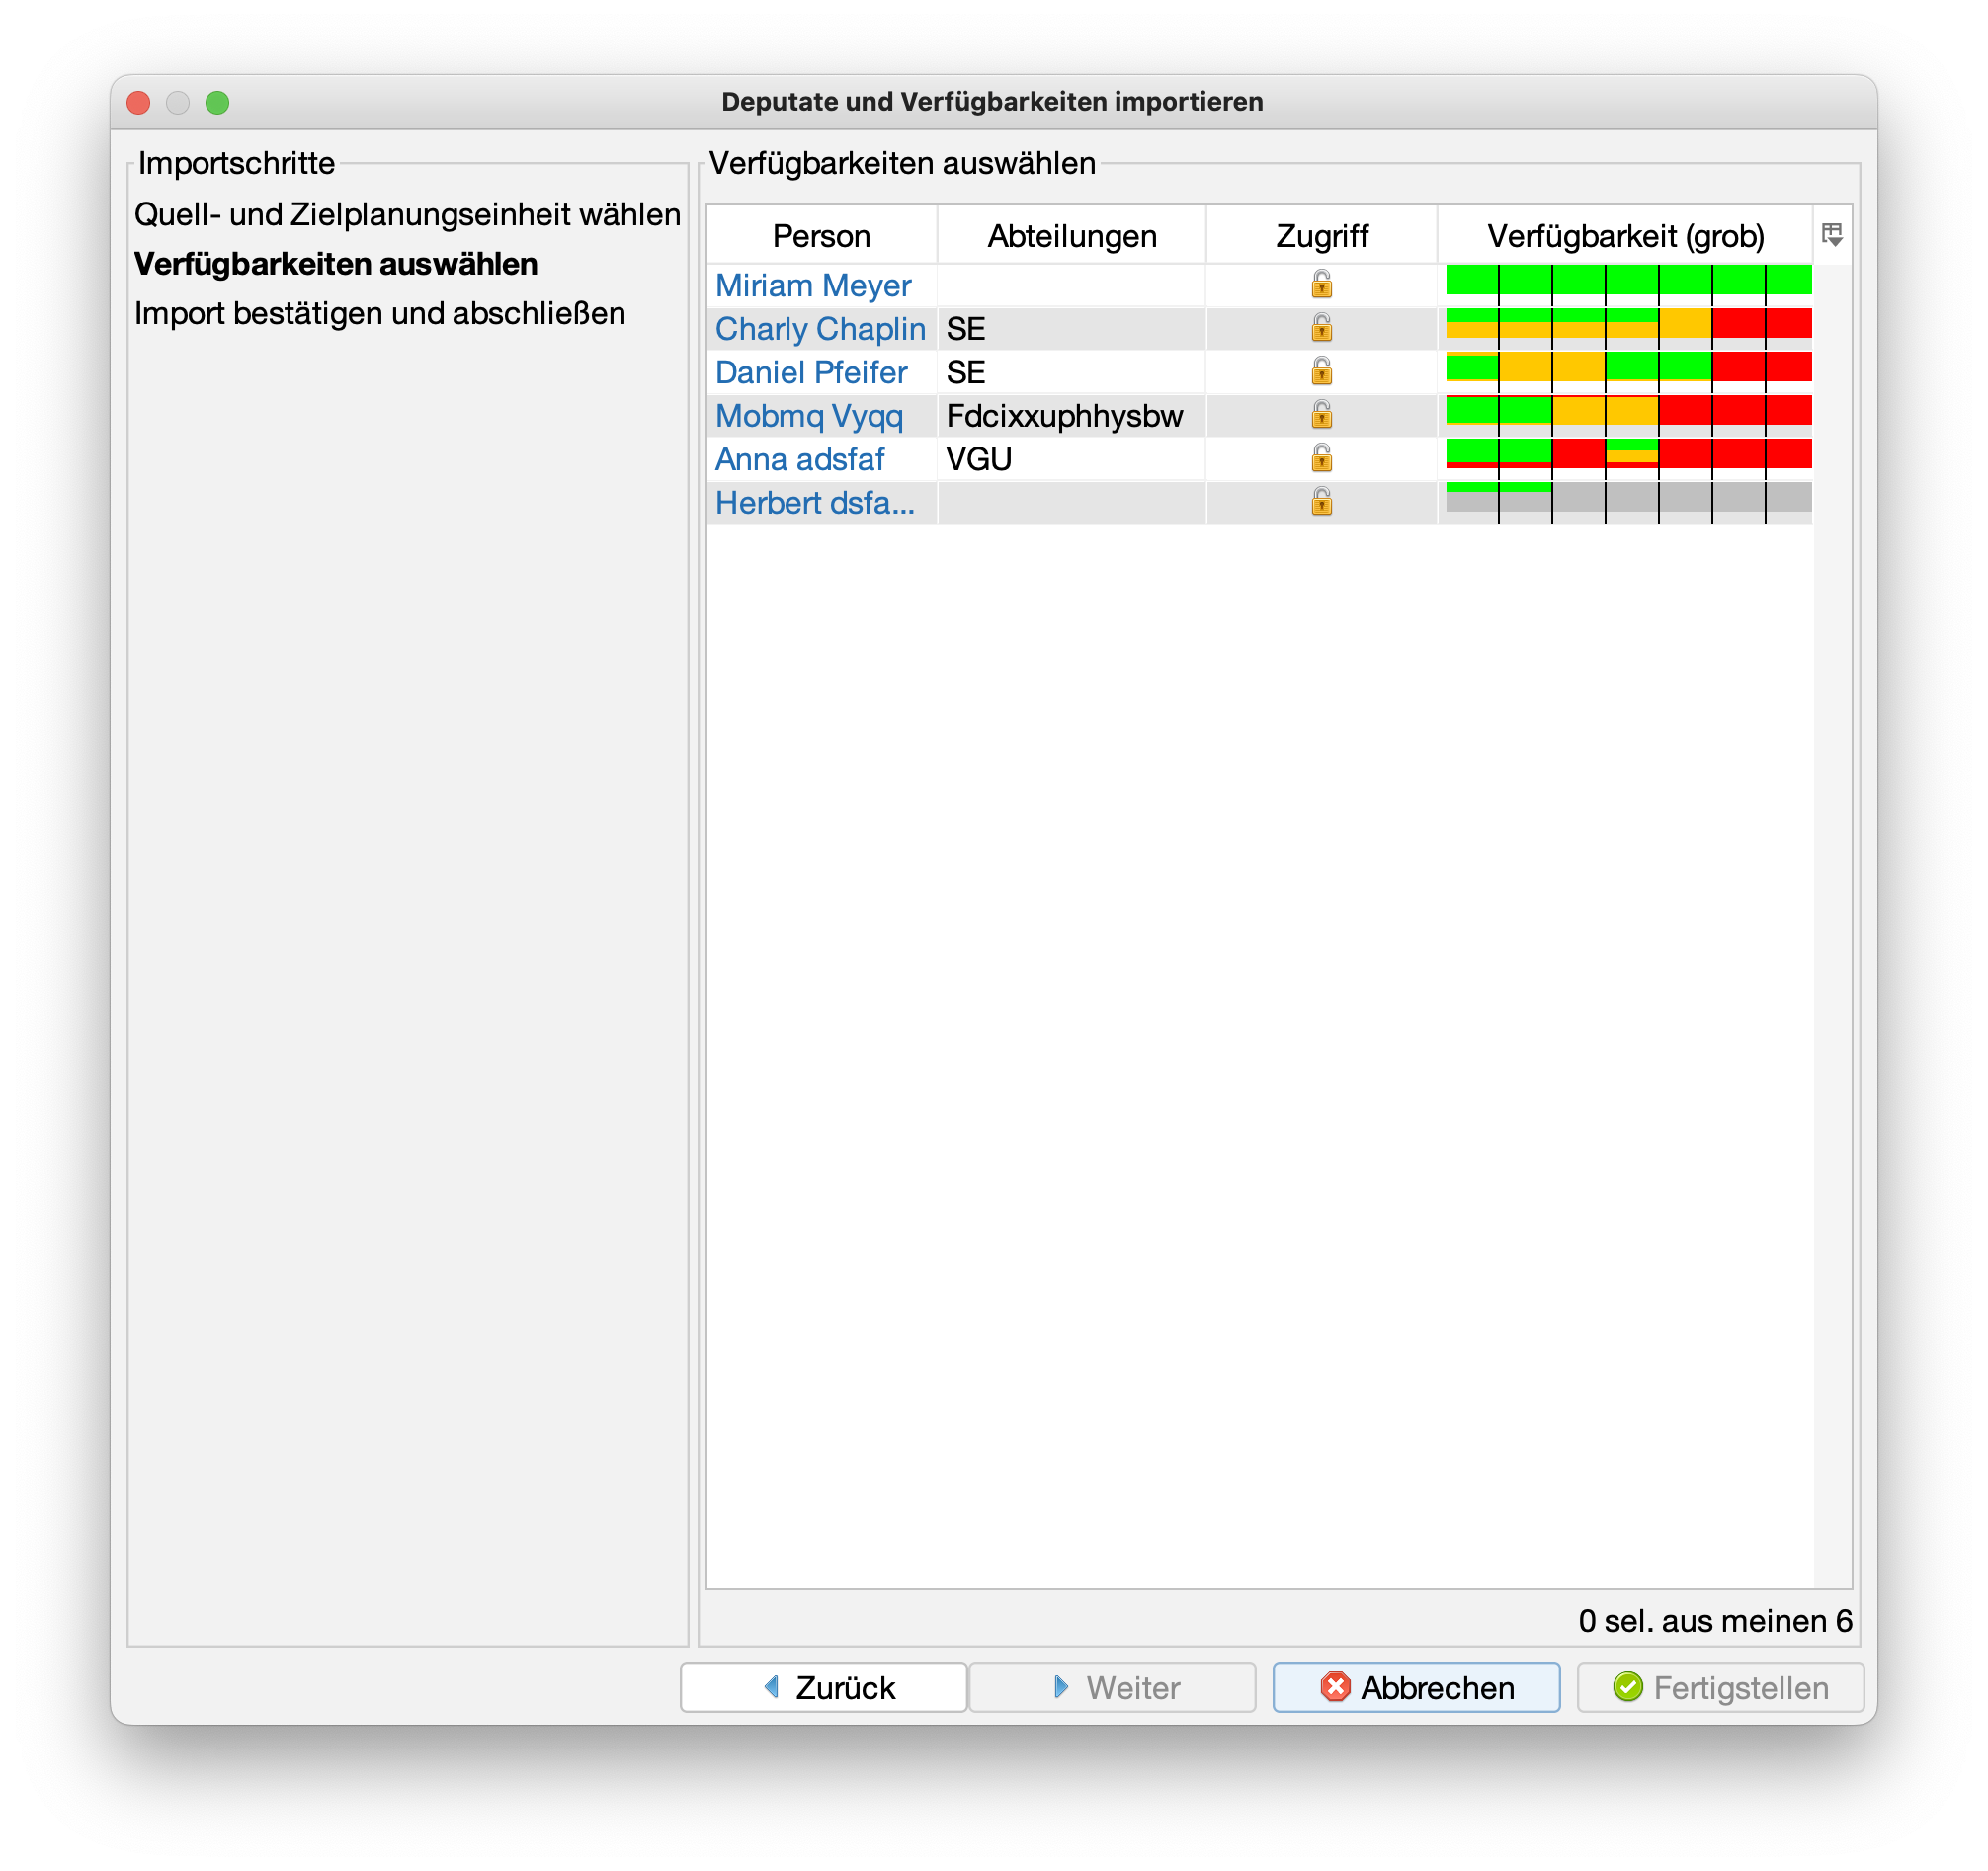Click red close window button
Screen dimensions: 1988x1871
pos(139,102)
